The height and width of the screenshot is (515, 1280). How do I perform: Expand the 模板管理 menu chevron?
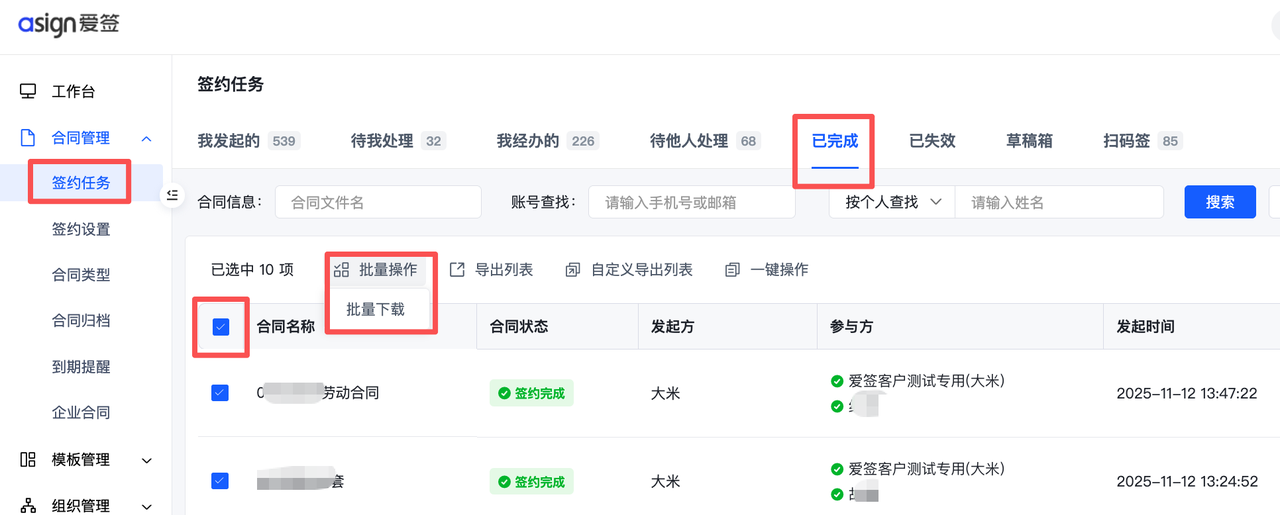click(x=147, y=460)
